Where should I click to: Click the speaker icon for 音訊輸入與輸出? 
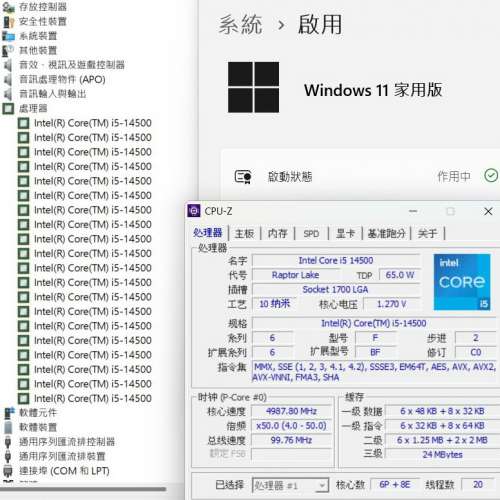click(x=8, y=94)
